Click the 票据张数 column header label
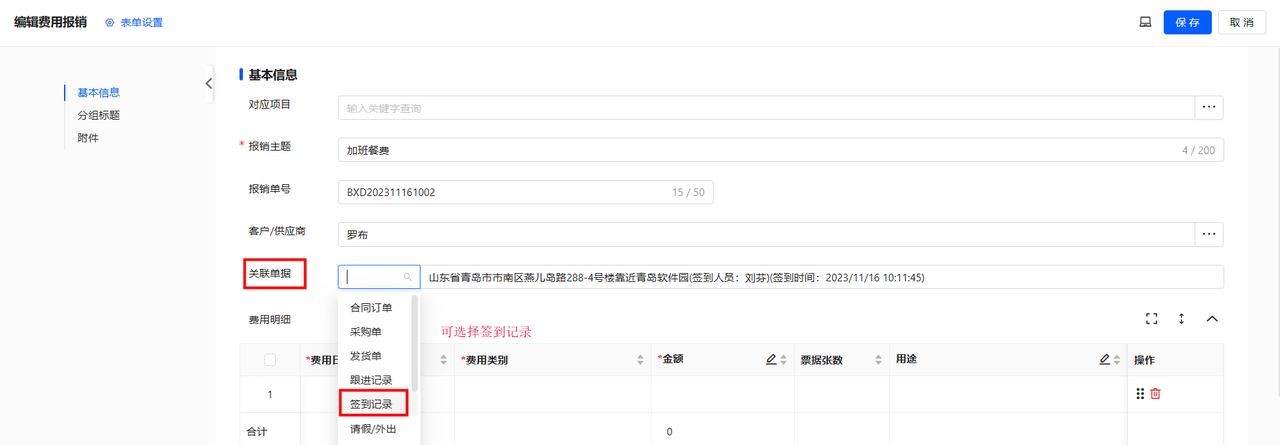The height and width of the screenshot is (445, 1280). [822, 360]
